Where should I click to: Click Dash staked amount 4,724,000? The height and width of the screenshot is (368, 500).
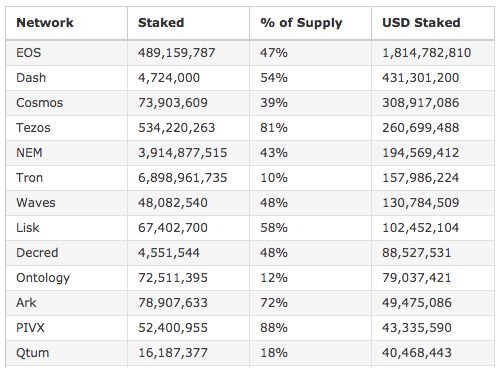coord(169,78)
